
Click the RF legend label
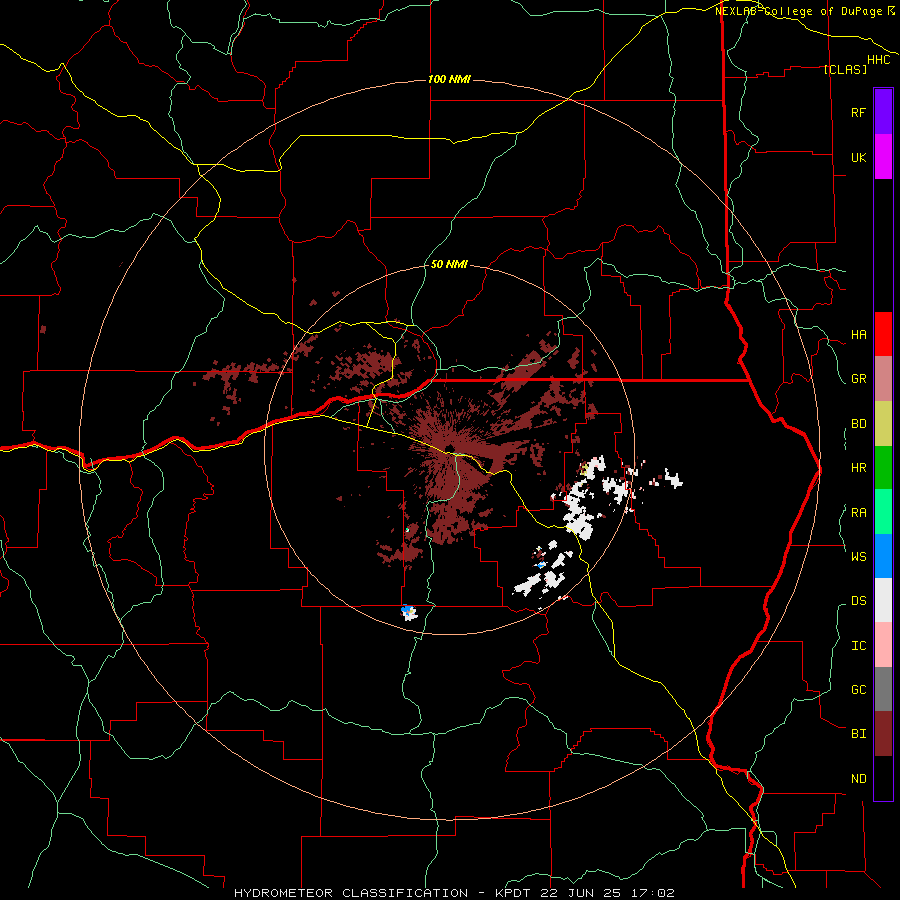point(858,112)
